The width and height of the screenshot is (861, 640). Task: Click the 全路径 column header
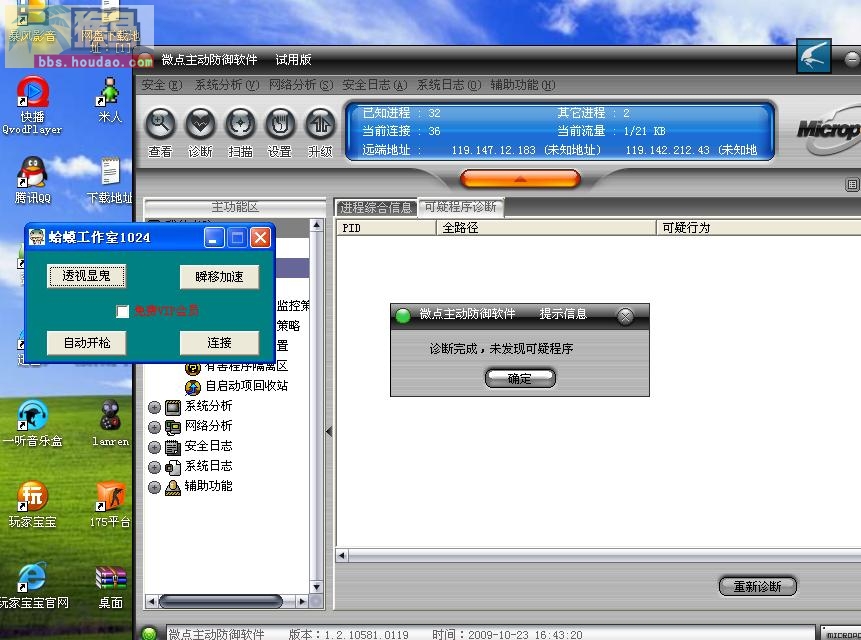coord(546,228)
